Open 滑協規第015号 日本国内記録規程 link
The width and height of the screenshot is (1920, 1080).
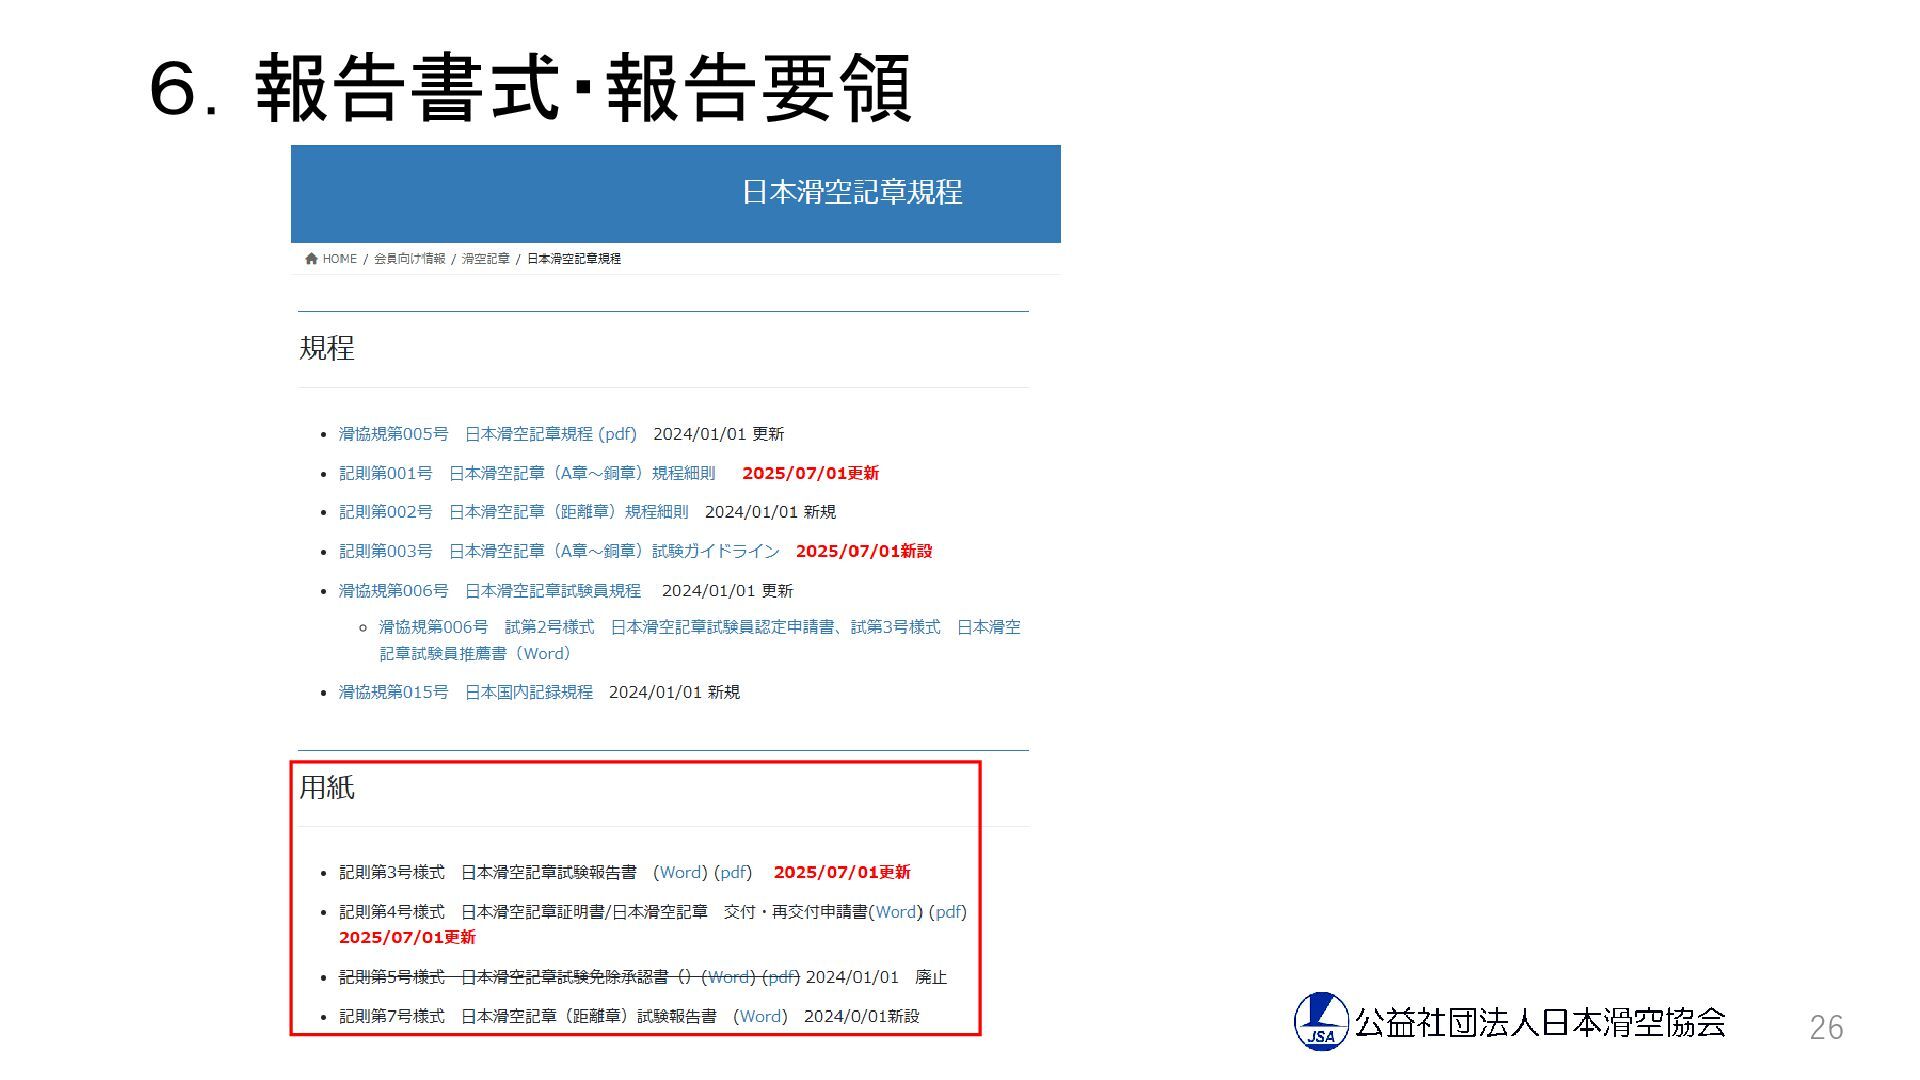(x=465, y=692)
